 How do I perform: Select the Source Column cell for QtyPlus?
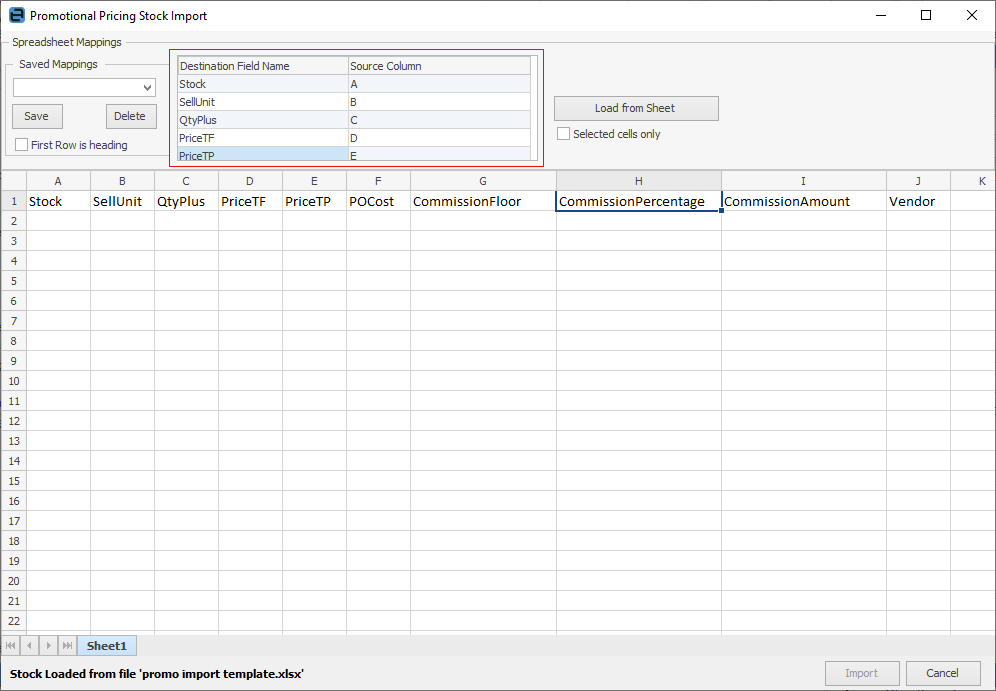click(x=439, y=120)
